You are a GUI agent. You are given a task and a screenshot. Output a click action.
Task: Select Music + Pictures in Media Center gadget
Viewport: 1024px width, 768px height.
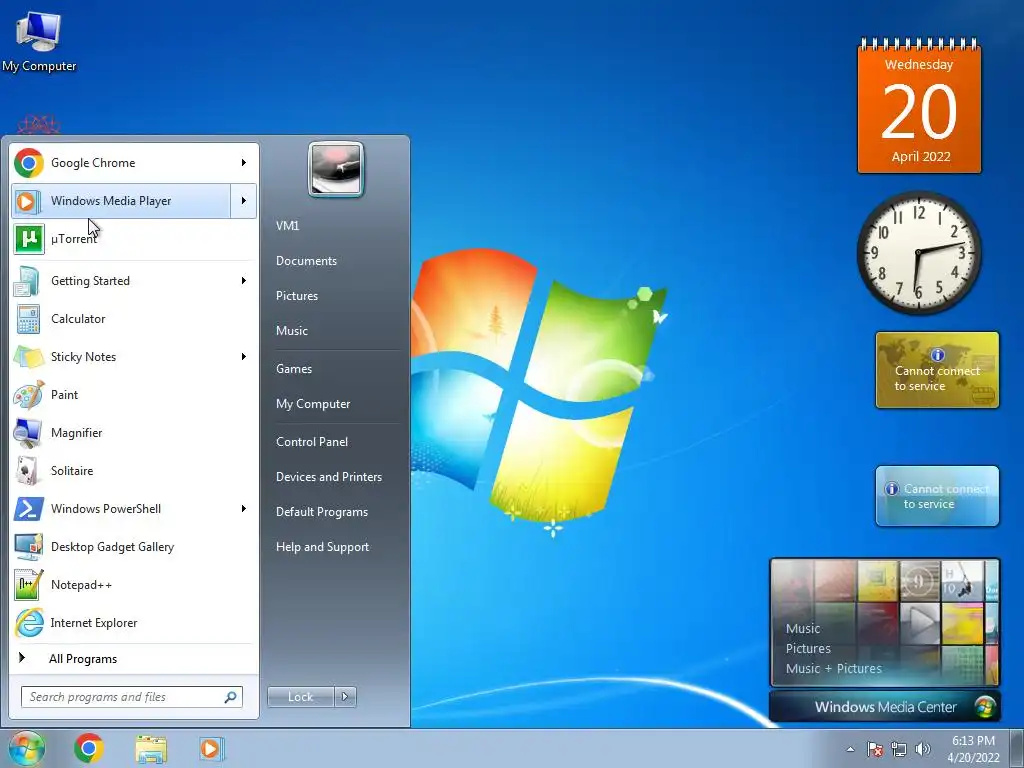[x=833, y=668]
